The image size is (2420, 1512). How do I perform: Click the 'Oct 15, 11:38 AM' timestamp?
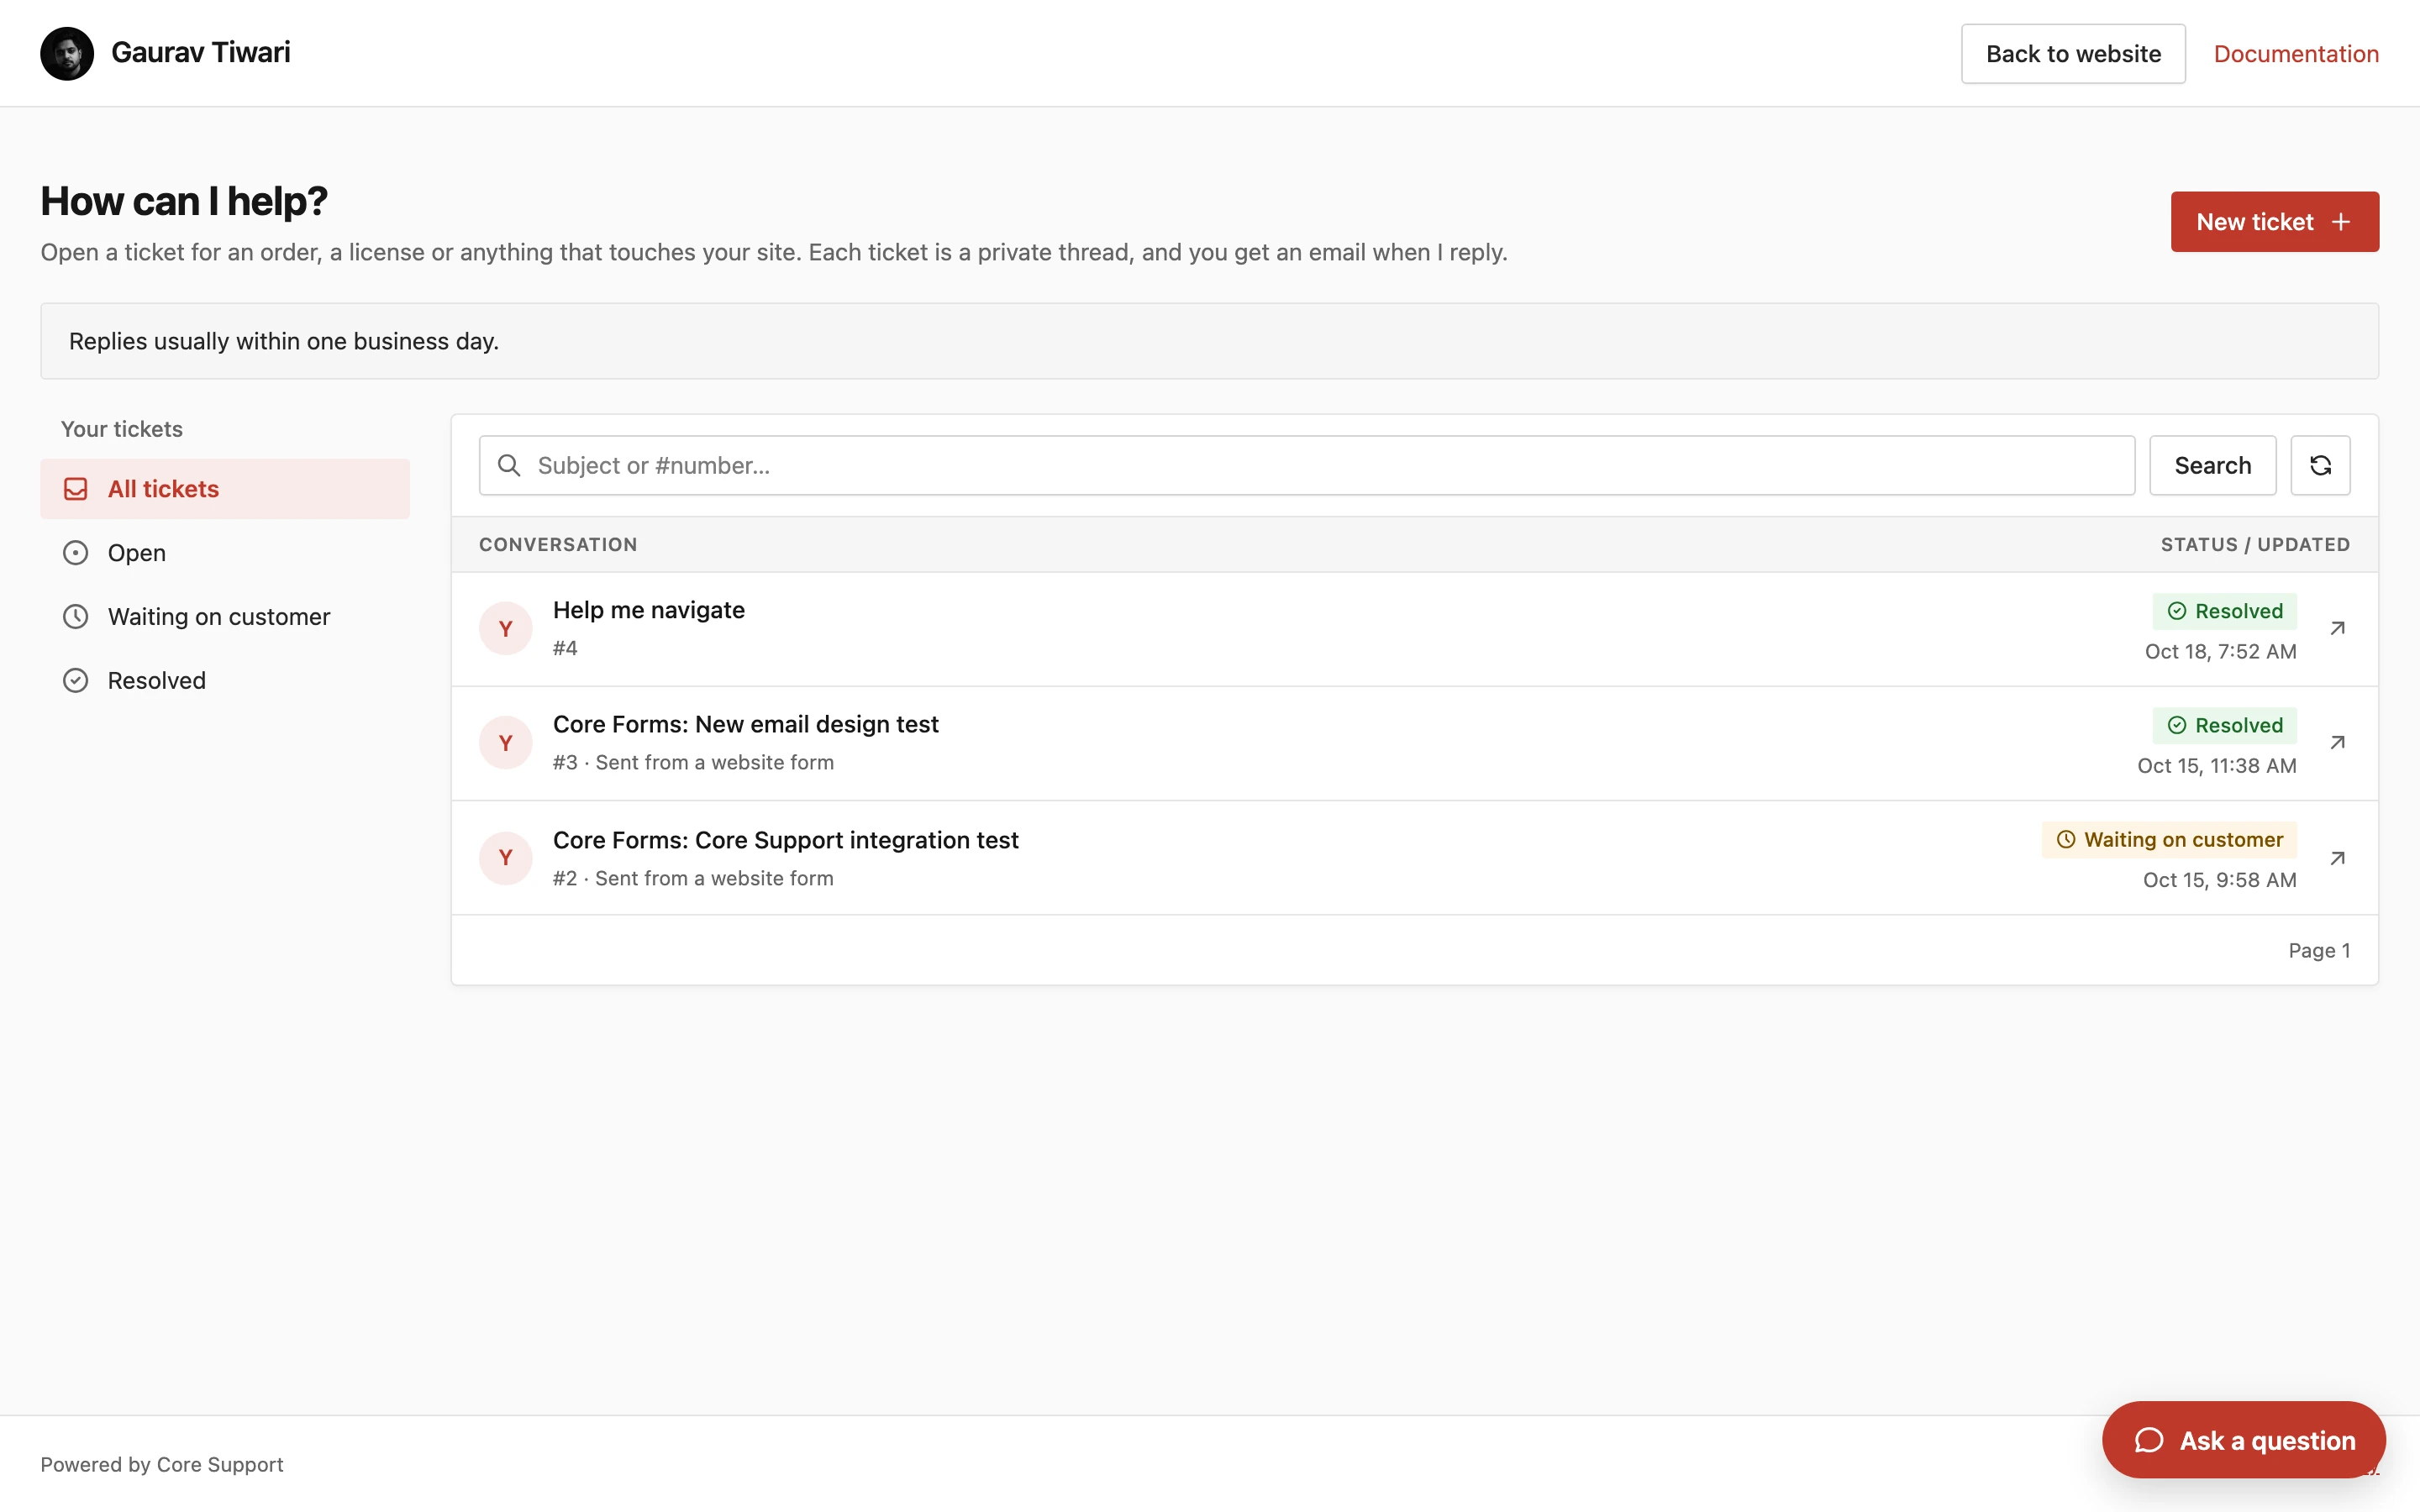click(2216, 766)
